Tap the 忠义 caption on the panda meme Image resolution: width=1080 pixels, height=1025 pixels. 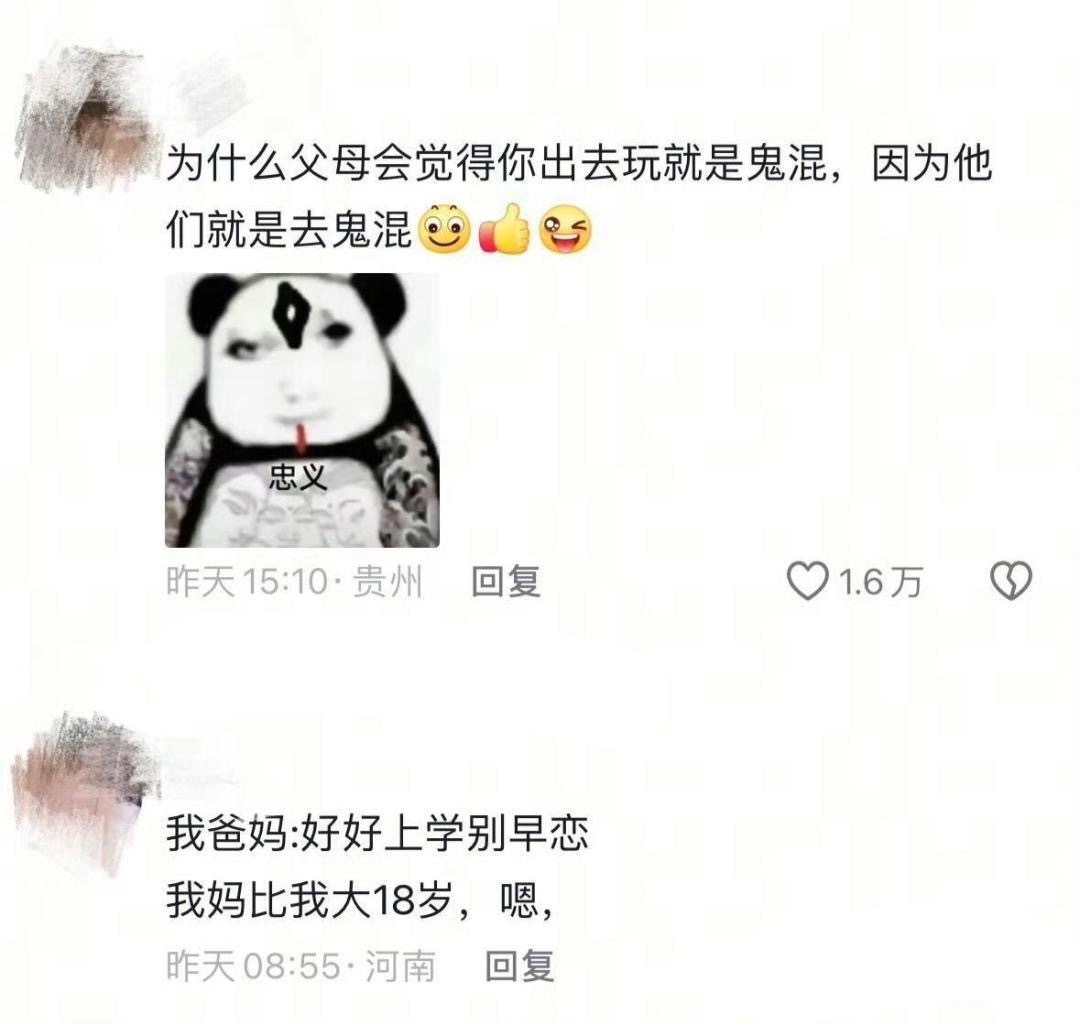tap(297, 477)
